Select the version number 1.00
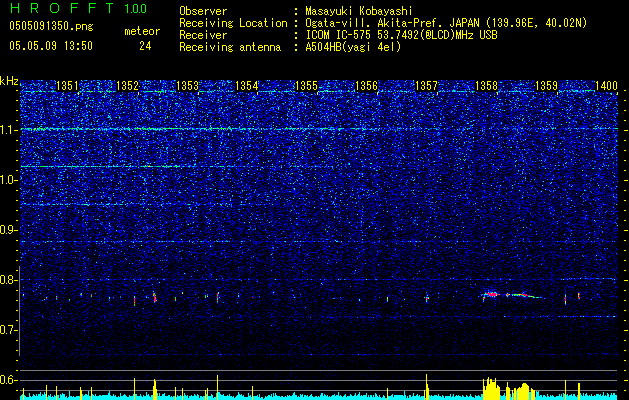Viewport: 629px width, 400px height. (135, 9)
